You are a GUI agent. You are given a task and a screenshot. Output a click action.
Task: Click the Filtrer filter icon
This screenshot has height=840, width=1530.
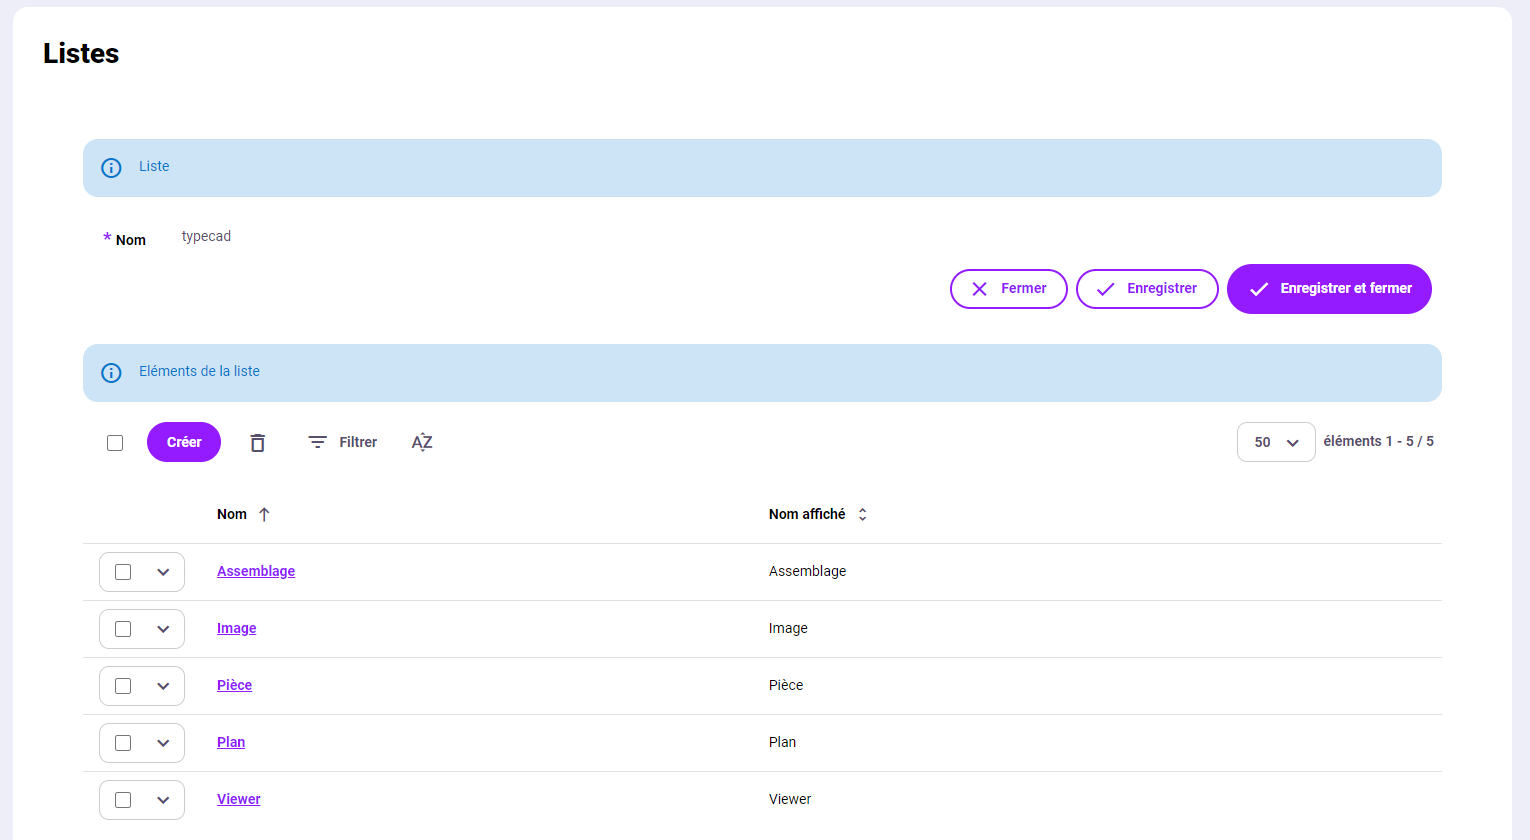[x=318, y=442]
